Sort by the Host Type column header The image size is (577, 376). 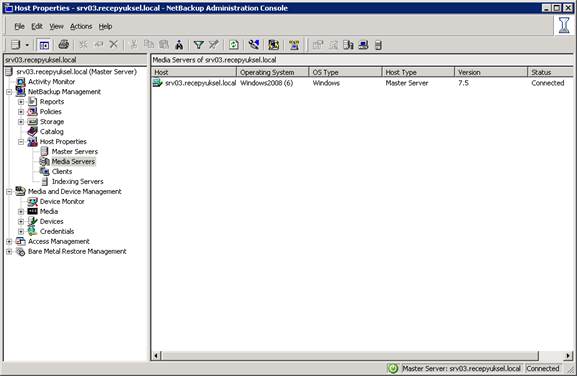[418, 72]
